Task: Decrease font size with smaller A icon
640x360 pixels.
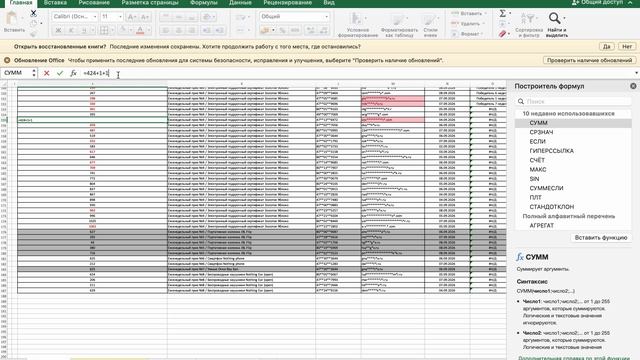Action: tap(144, 17)
